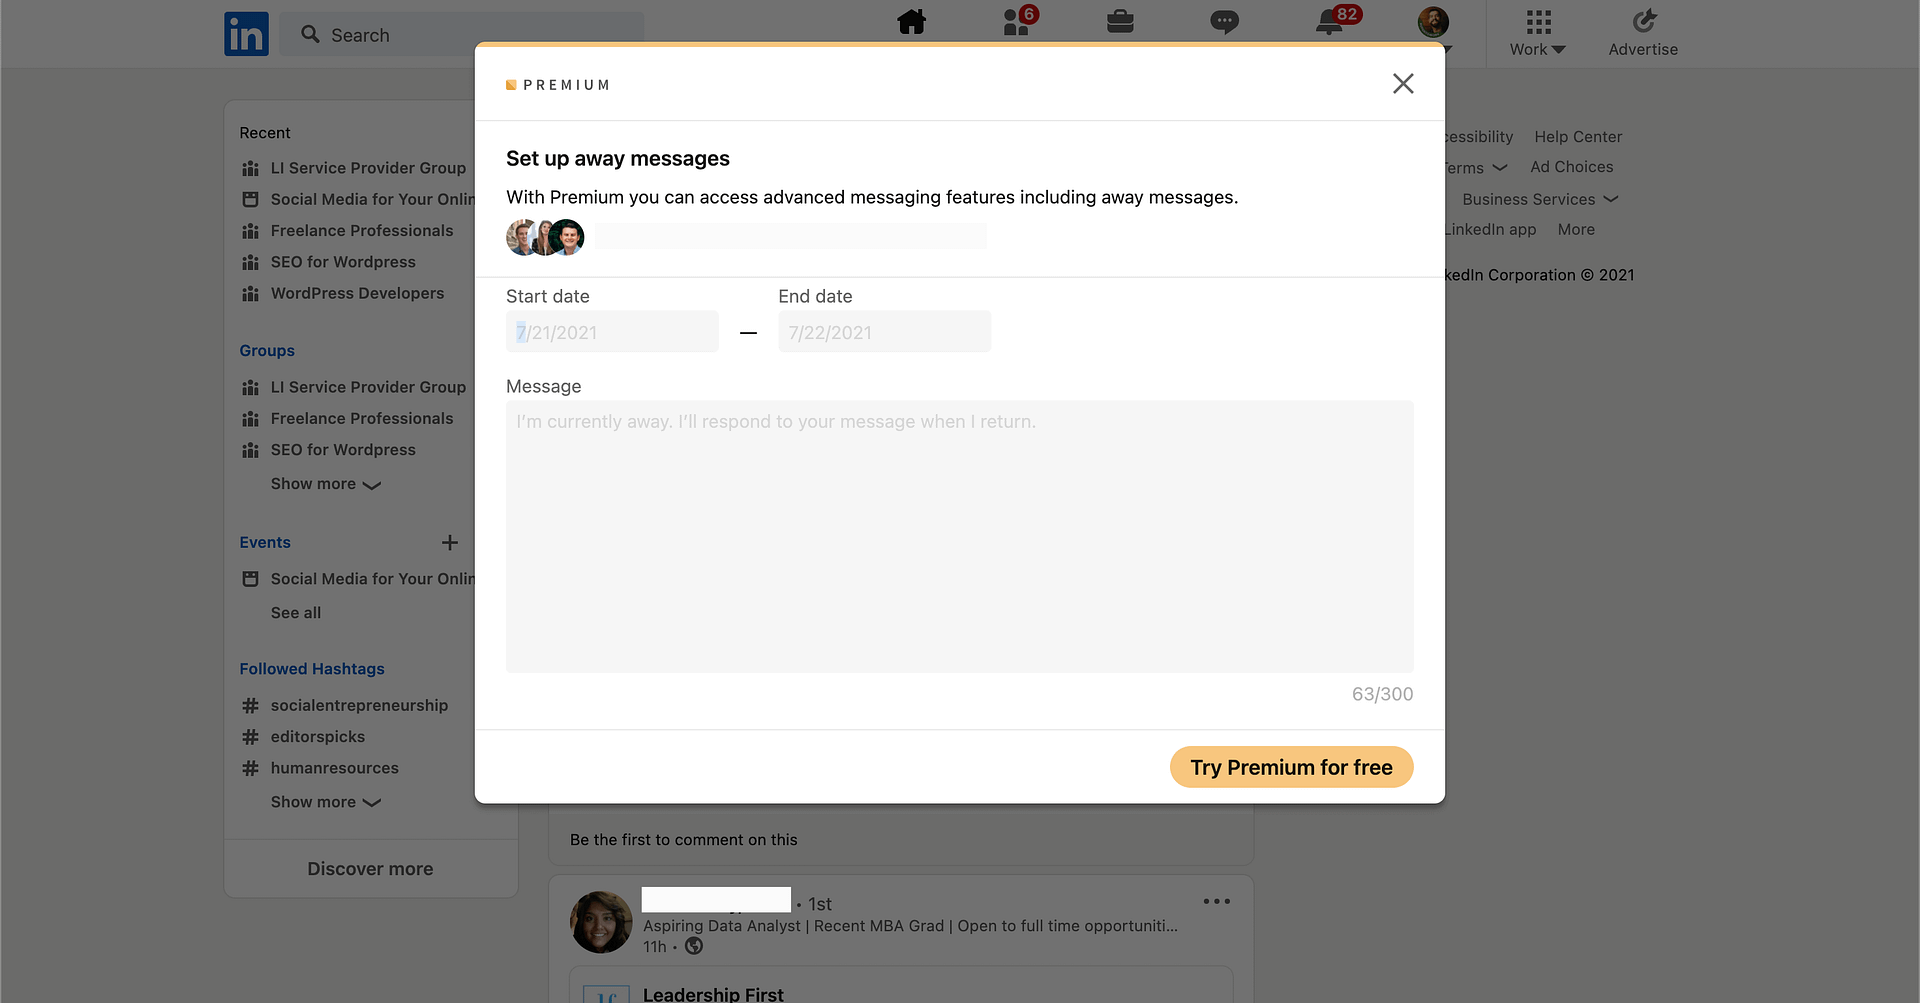Expand Show more under Groups
The height and width of the screenshot is (1003, 1920).
tap(325, 484)
